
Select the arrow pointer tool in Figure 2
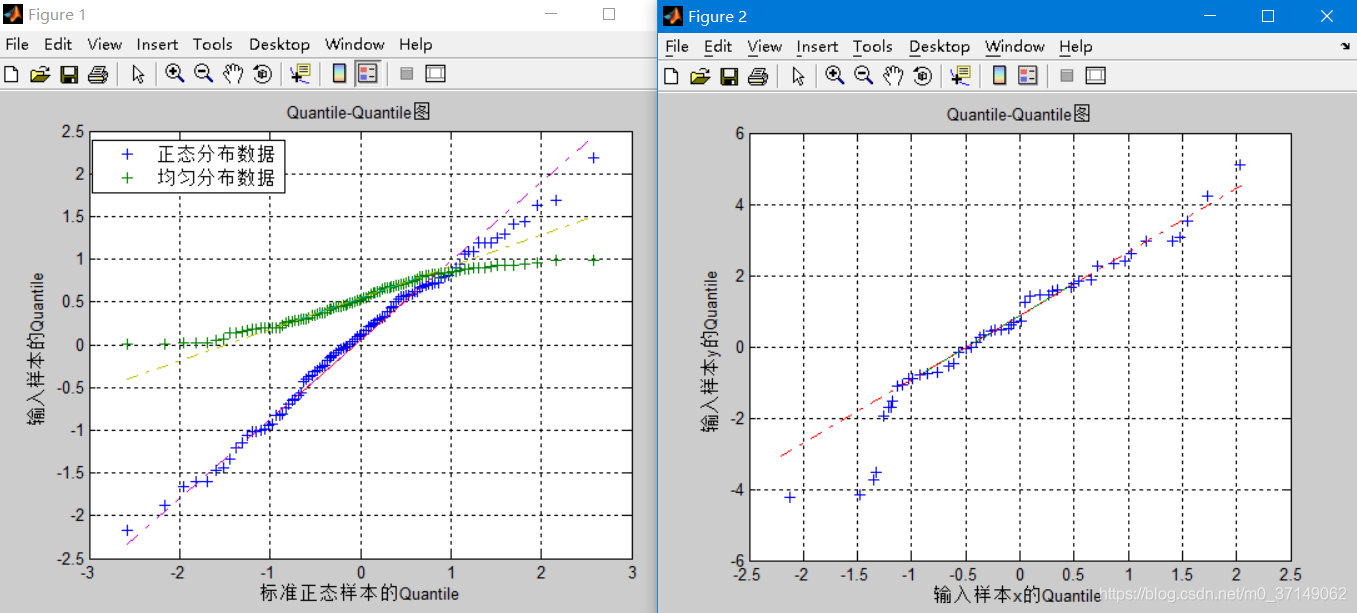coord(798,75)
